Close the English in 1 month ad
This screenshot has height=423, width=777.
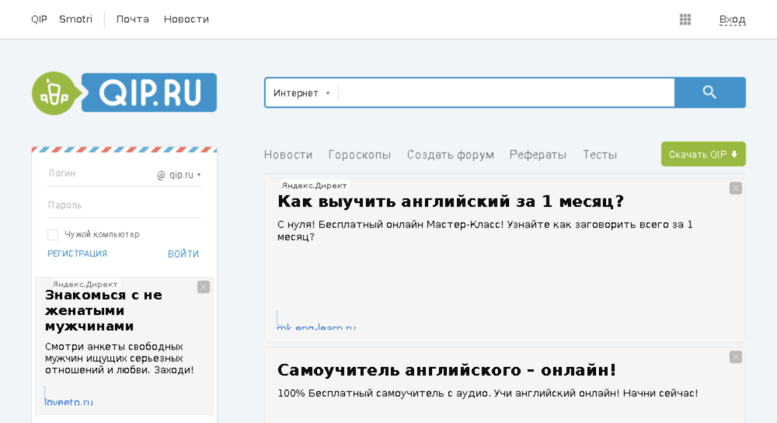[735, 188]
